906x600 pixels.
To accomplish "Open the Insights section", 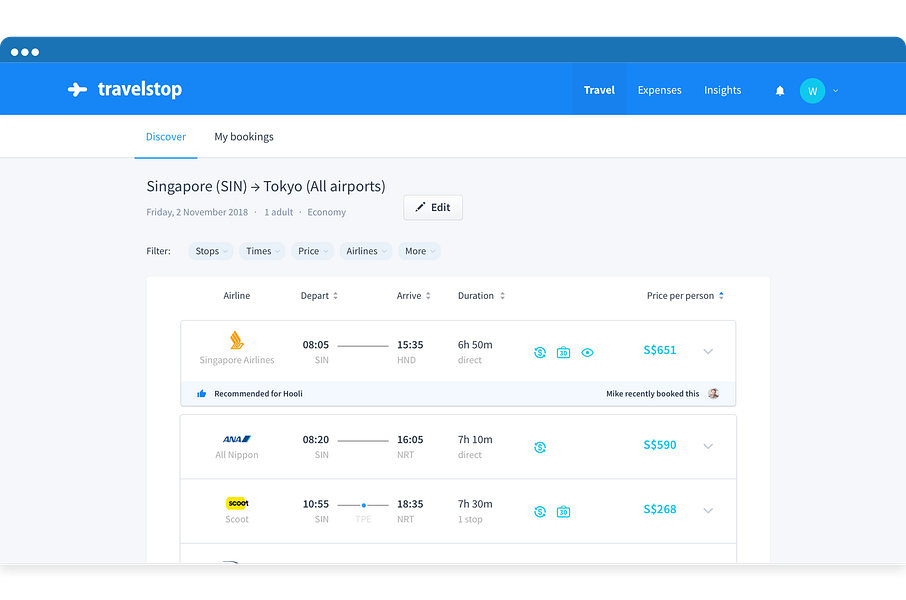I will (x=722, y=90).
